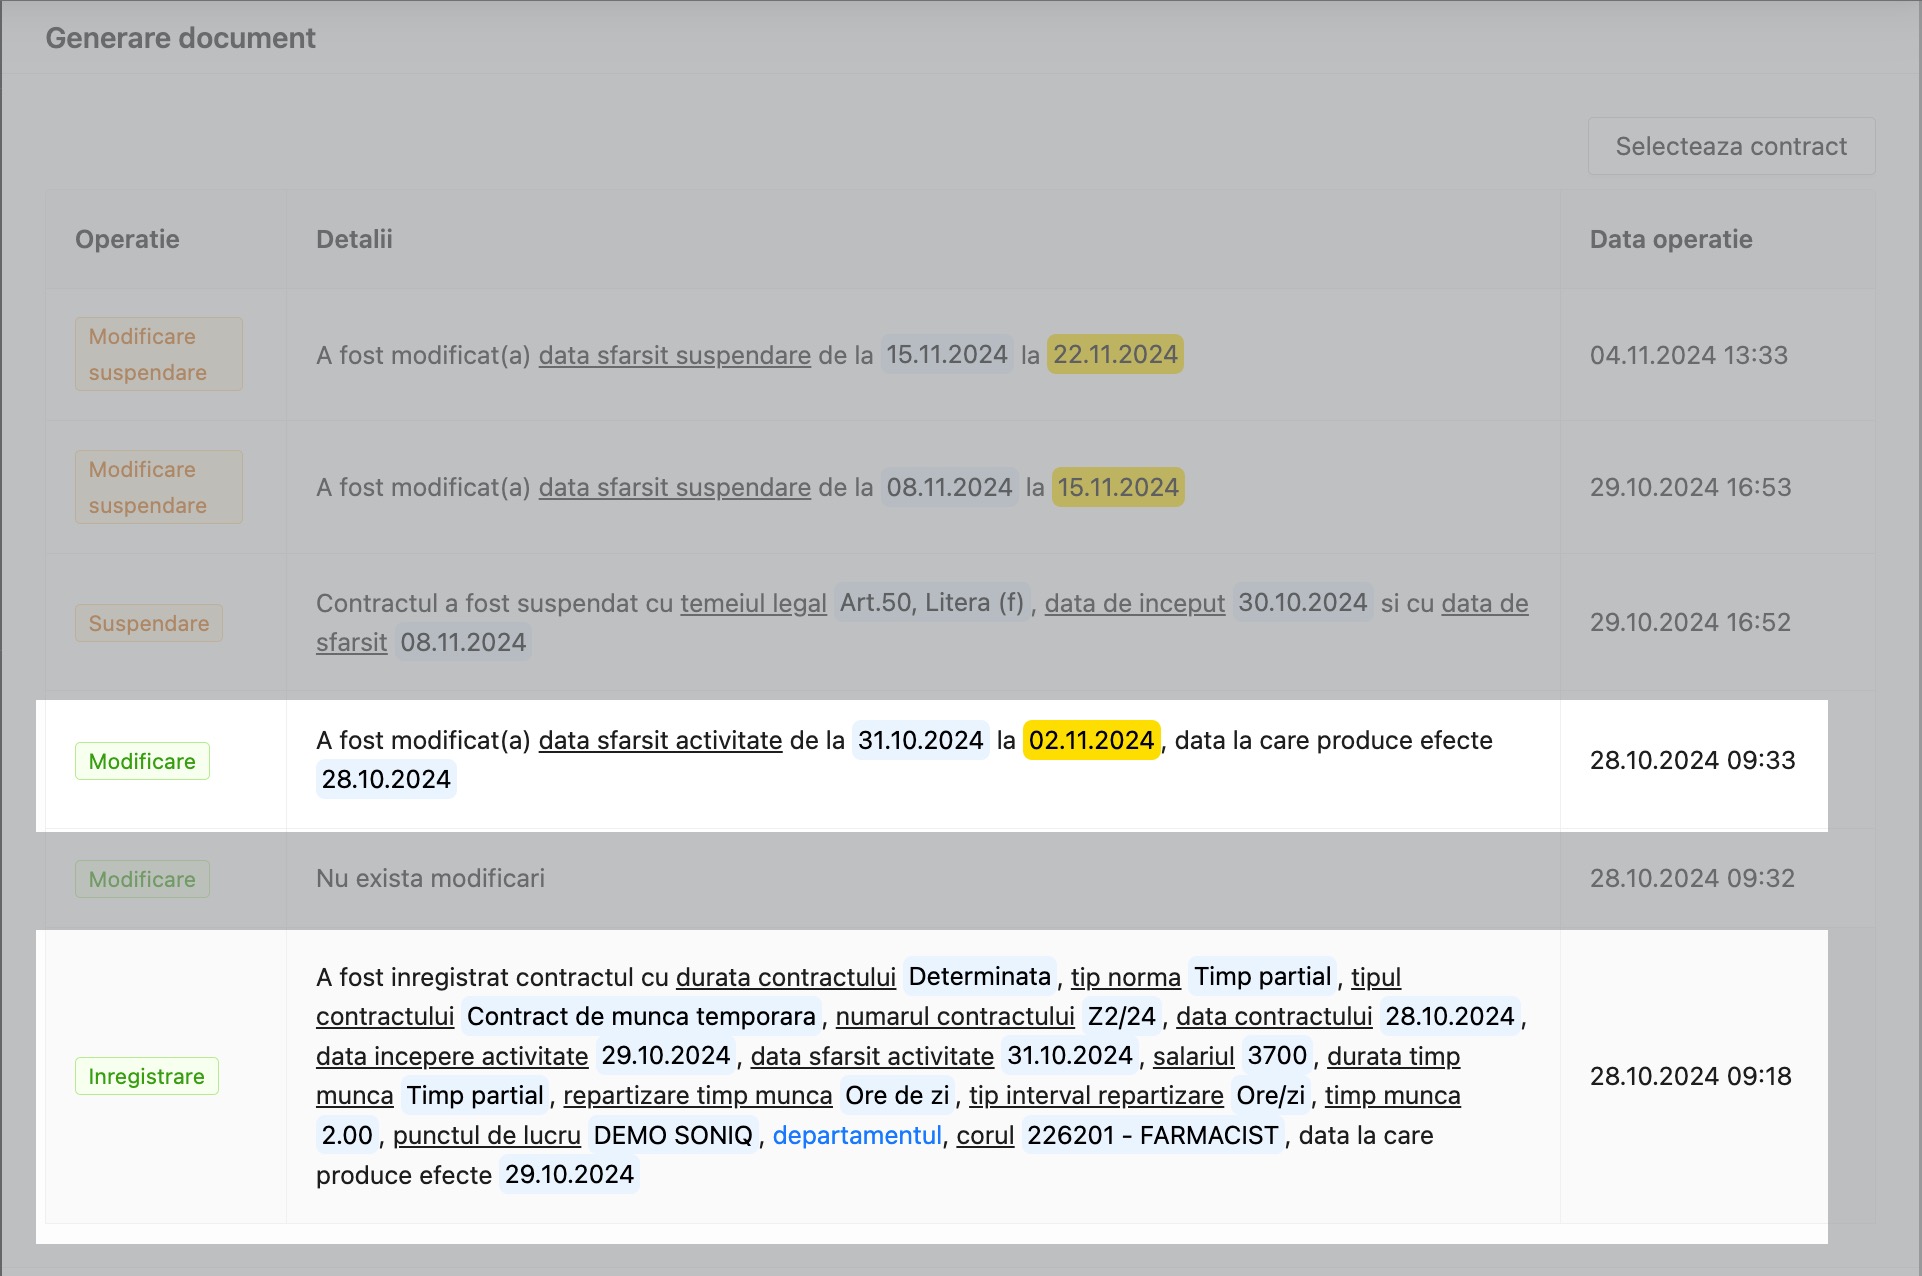
Task: Click the start date 29.10.2024 after data incepere activitate
Action: 665,1055
